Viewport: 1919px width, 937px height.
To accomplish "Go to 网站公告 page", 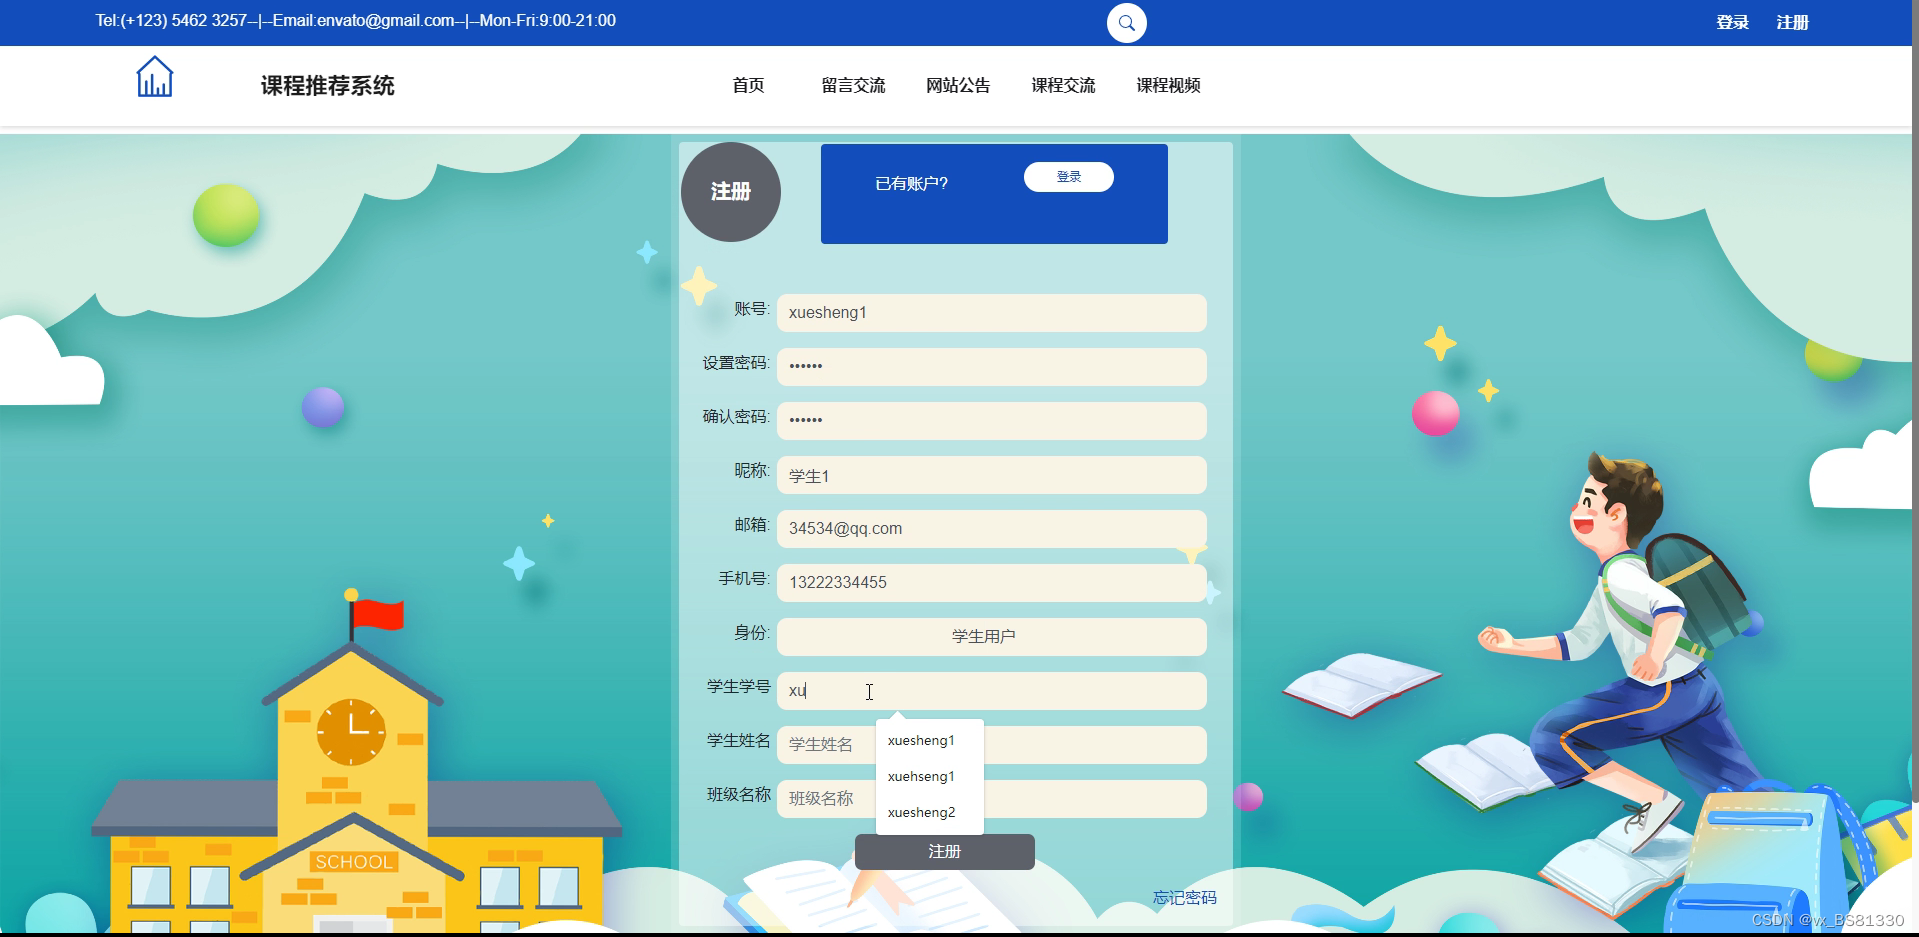I will (x=958, y=86).
